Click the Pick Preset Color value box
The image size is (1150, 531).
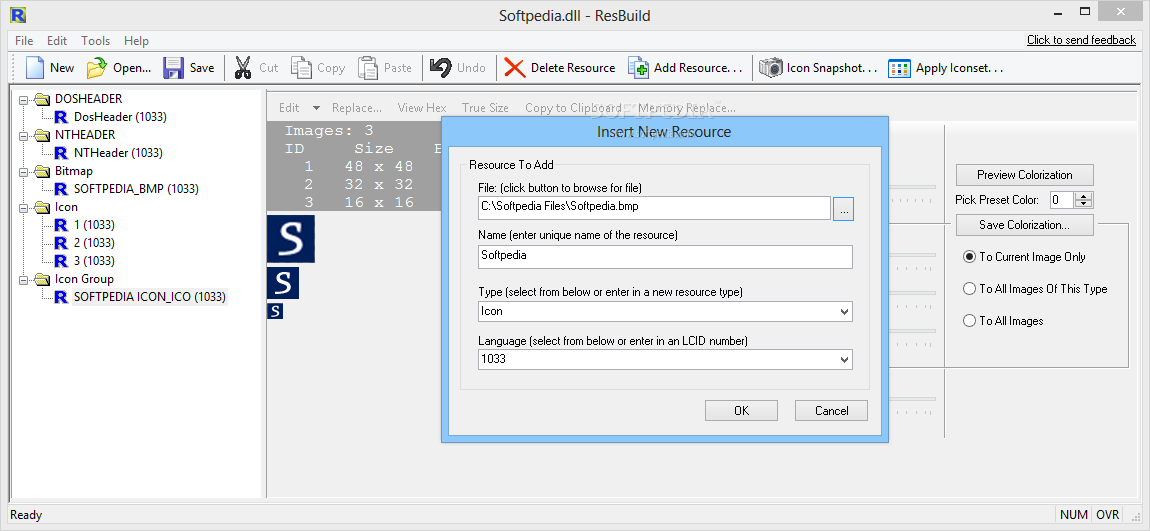[x=1062, y=199]
